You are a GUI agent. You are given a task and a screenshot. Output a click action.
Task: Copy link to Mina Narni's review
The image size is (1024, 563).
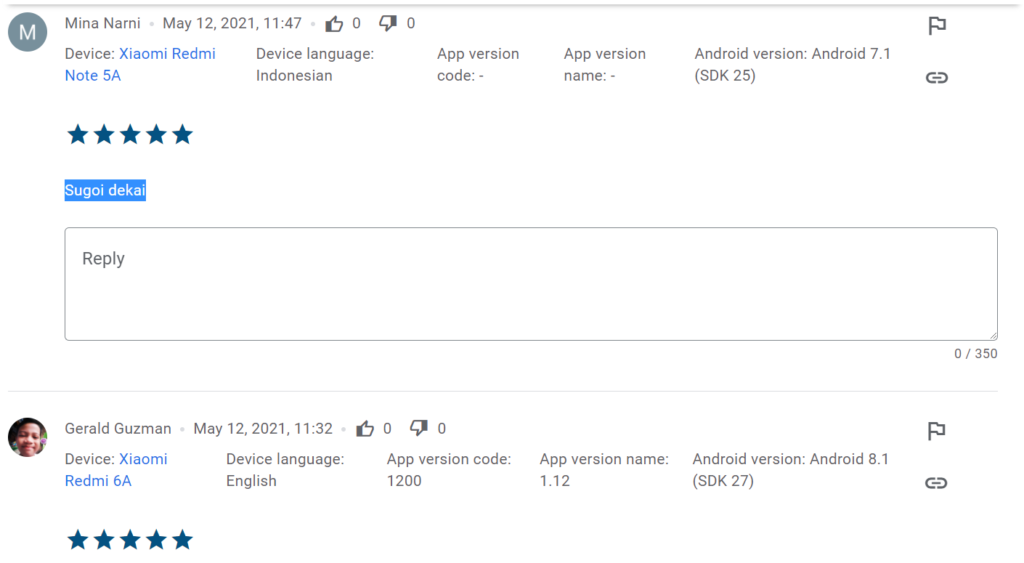[937, 77]
